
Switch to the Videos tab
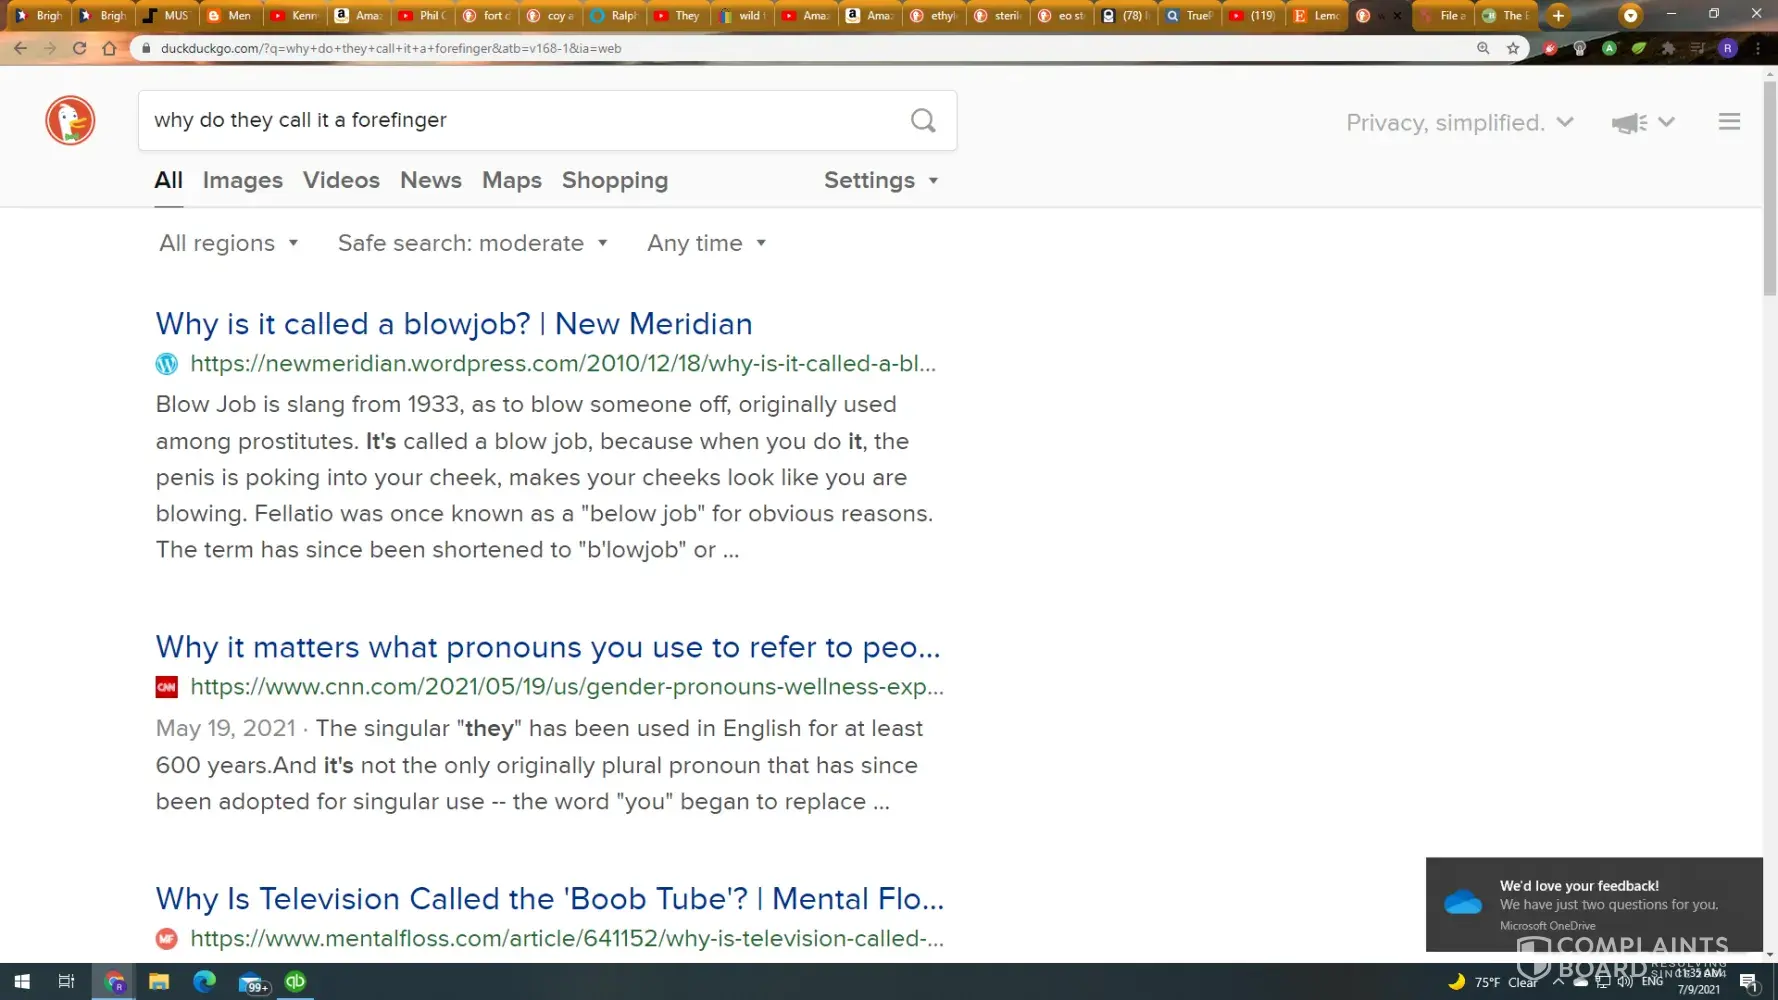[x=341, y=180]
